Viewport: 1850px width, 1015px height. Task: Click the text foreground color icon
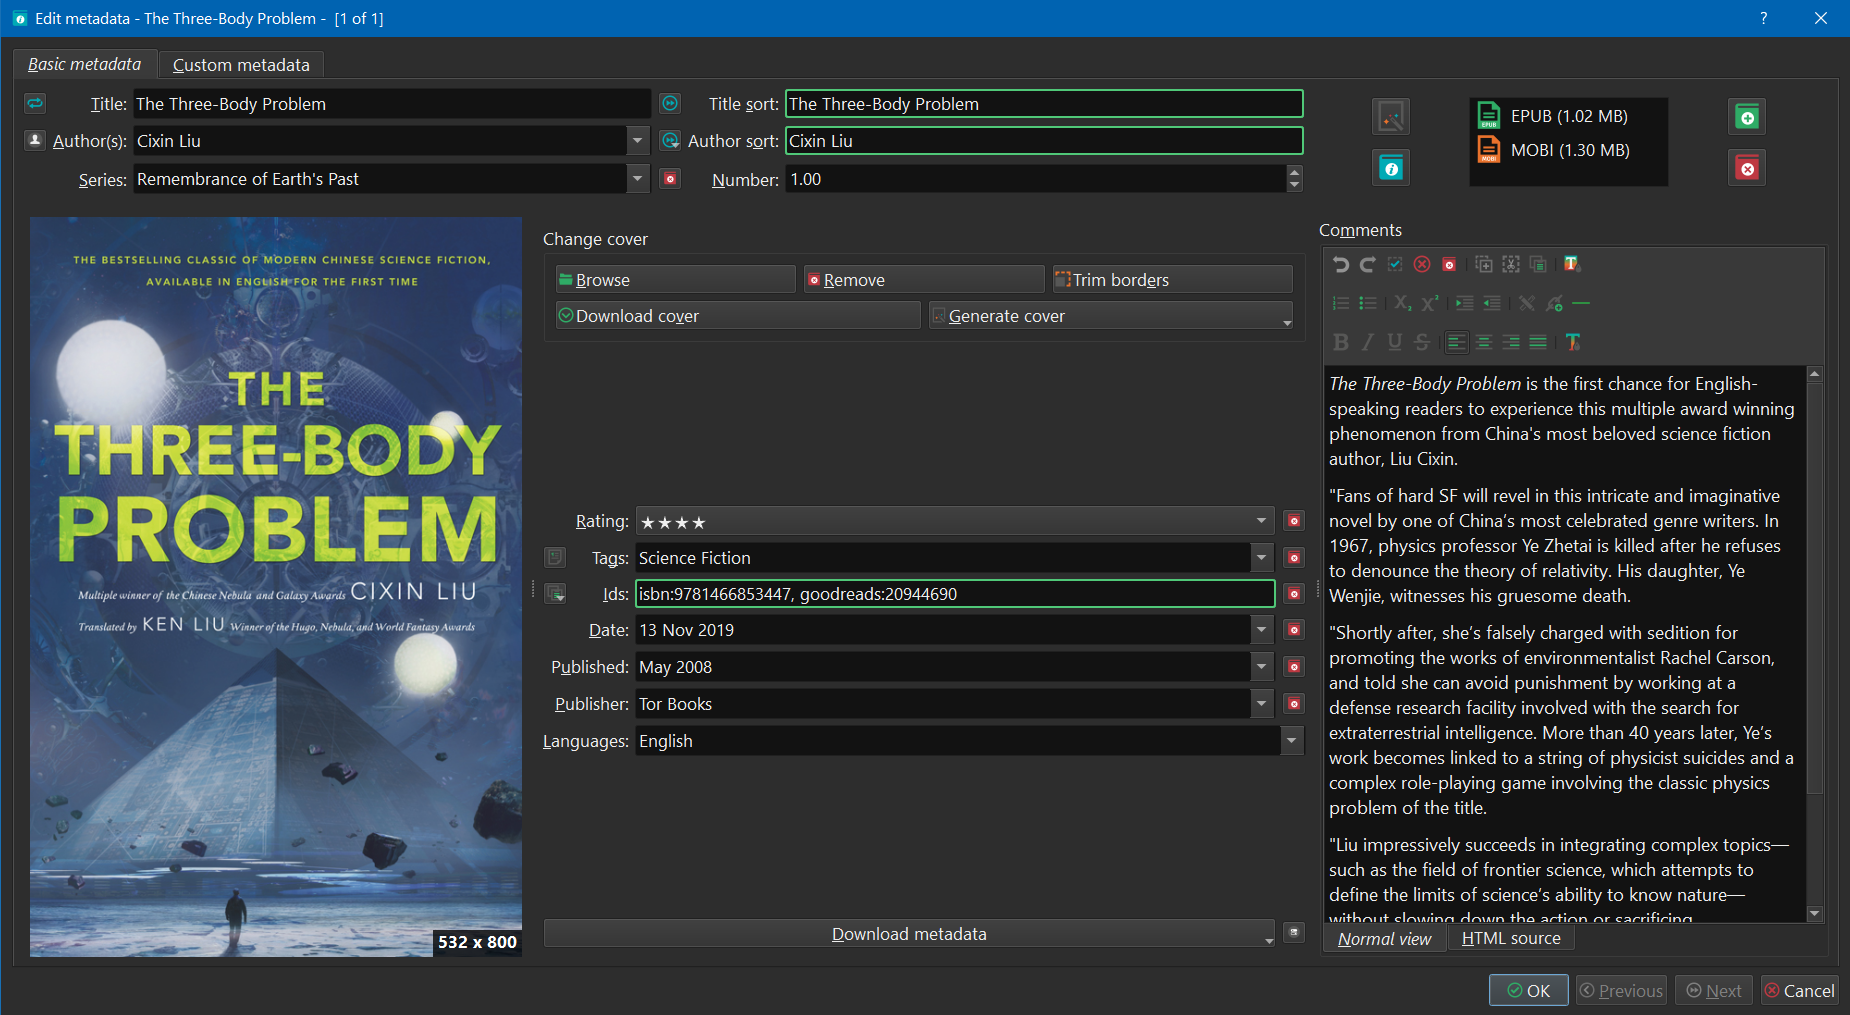click(x=1573, y=342)
